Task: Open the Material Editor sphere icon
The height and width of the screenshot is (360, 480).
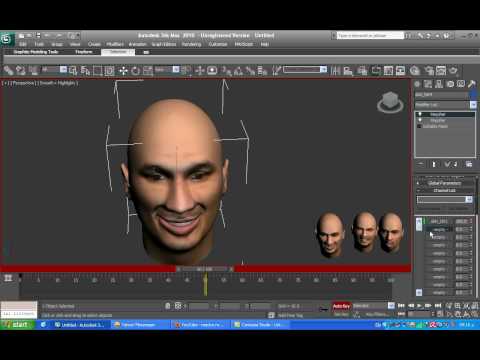Action: [x=415, y=70]
